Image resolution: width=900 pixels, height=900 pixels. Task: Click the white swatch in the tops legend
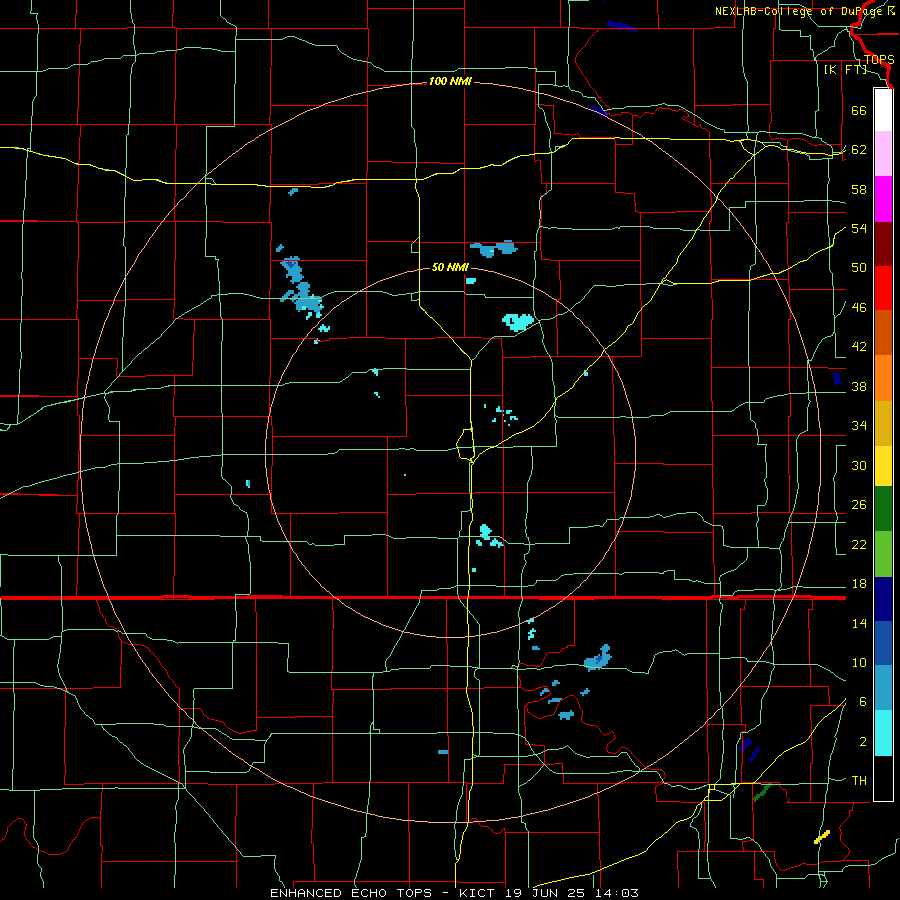883,110
